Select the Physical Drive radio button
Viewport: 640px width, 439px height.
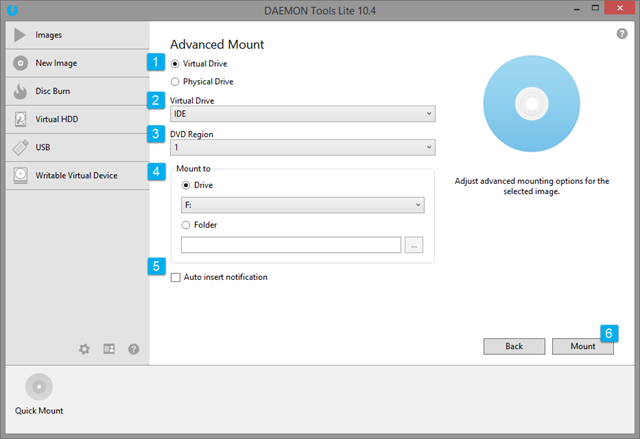click(x=175, y=82)
